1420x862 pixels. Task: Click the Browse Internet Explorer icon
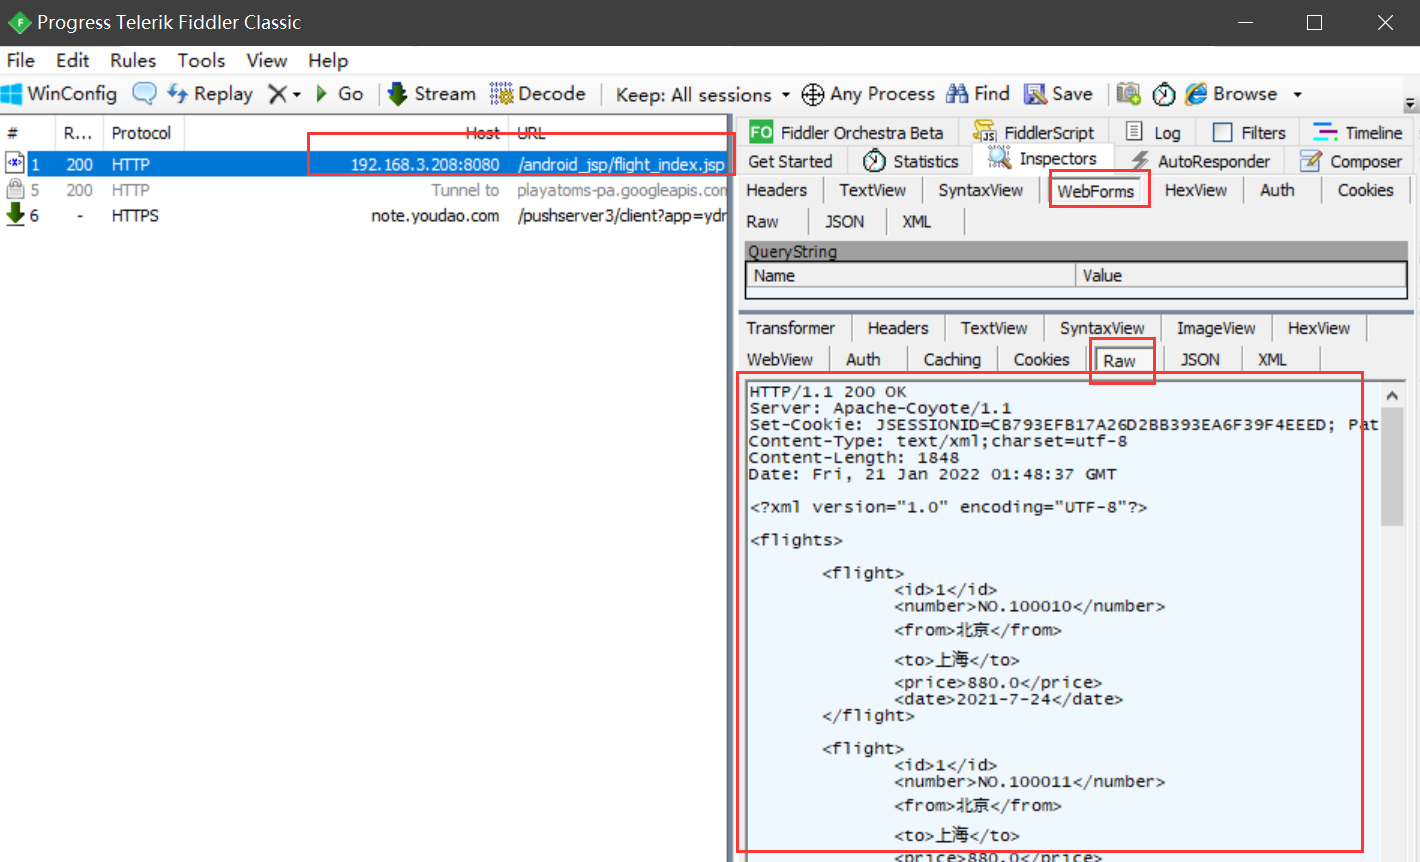coord(1196,94)
